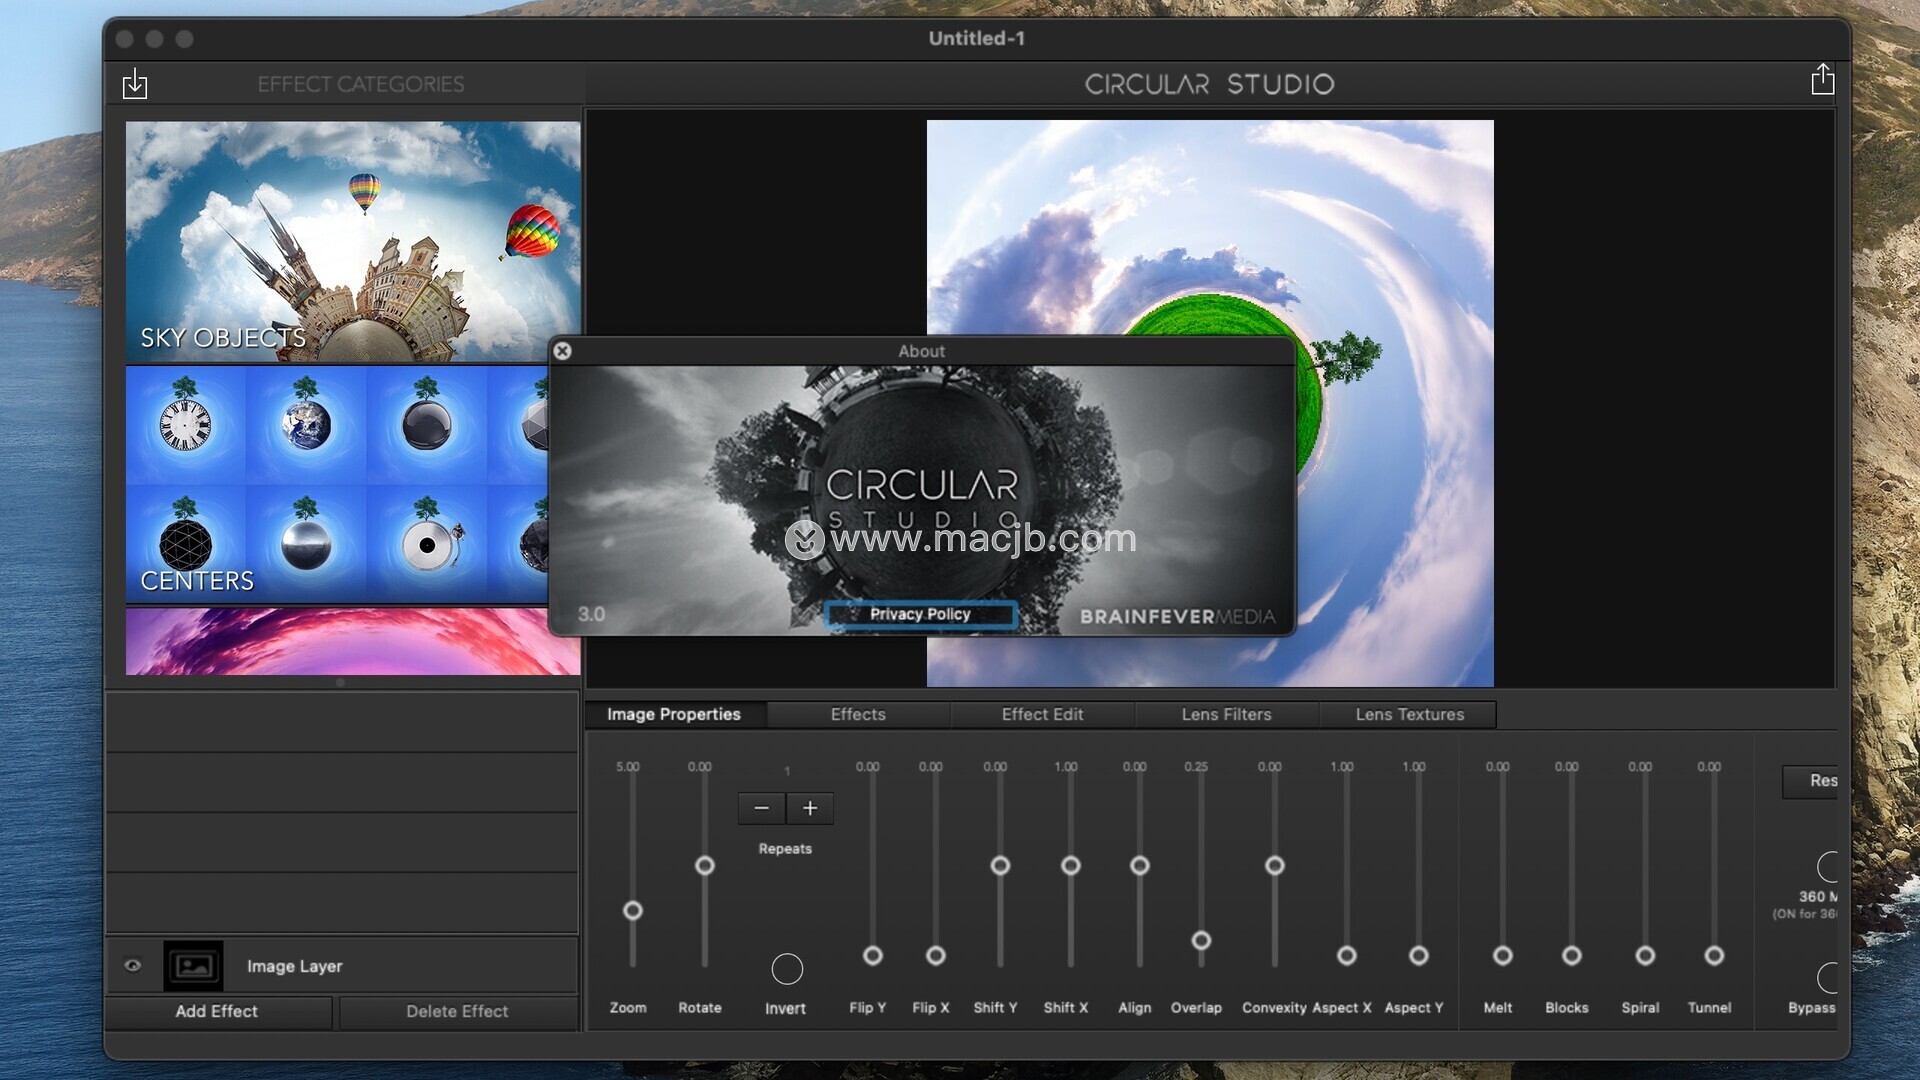Open the Effect Edit tab
This screenshot has height=1080, width=1920.
(1042, 714)
